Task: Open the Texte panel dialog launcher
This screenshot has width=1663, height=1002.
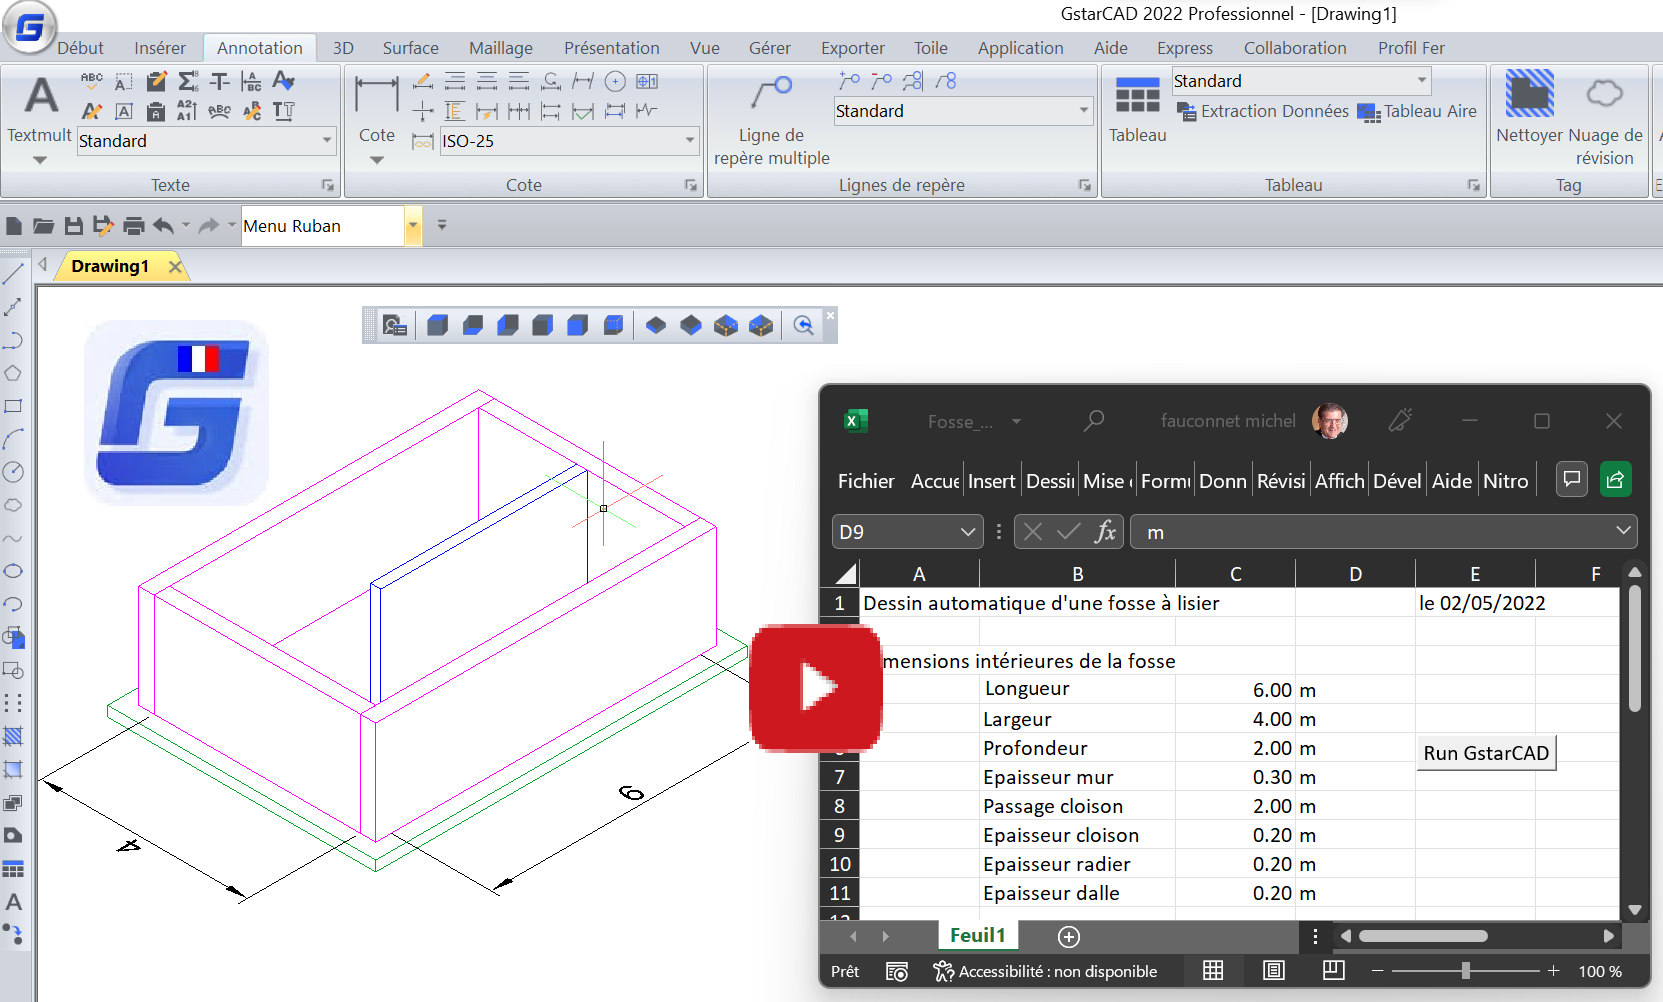Action: pyautogui.click(x=327, y=185)
